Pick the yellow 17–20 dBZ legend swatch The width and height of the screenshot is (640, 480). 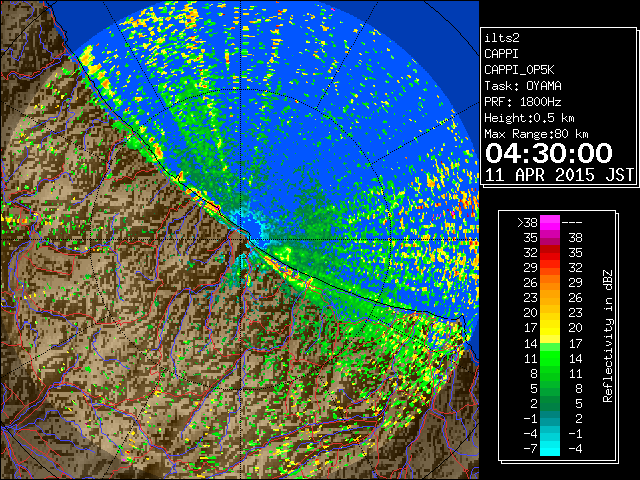click(550, 328)
